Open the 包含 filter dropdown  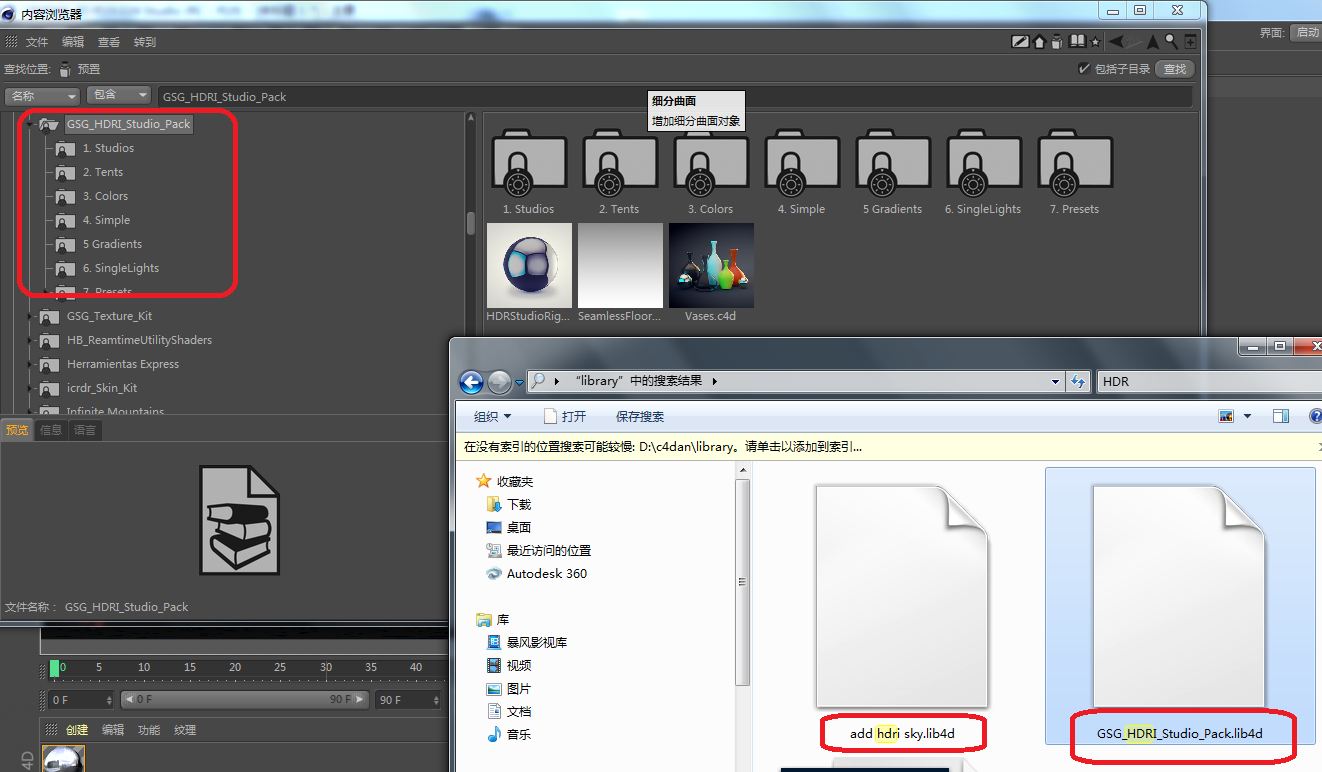pos(117,95)
